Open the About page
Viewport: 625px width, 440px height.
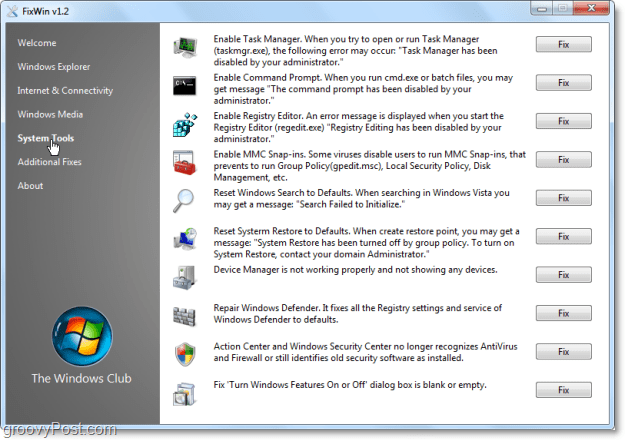(x=30, y=186)
